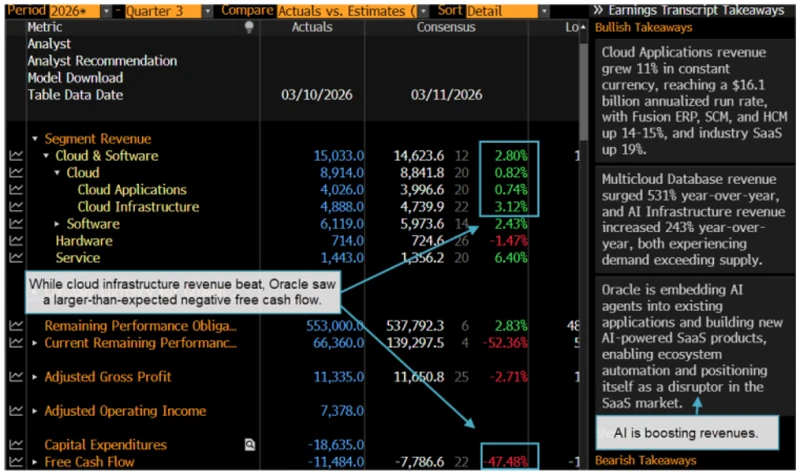Click the lightbulb icon beside Metric header
Viewport: 800px width, 472px height.
(x=249, y=27)
